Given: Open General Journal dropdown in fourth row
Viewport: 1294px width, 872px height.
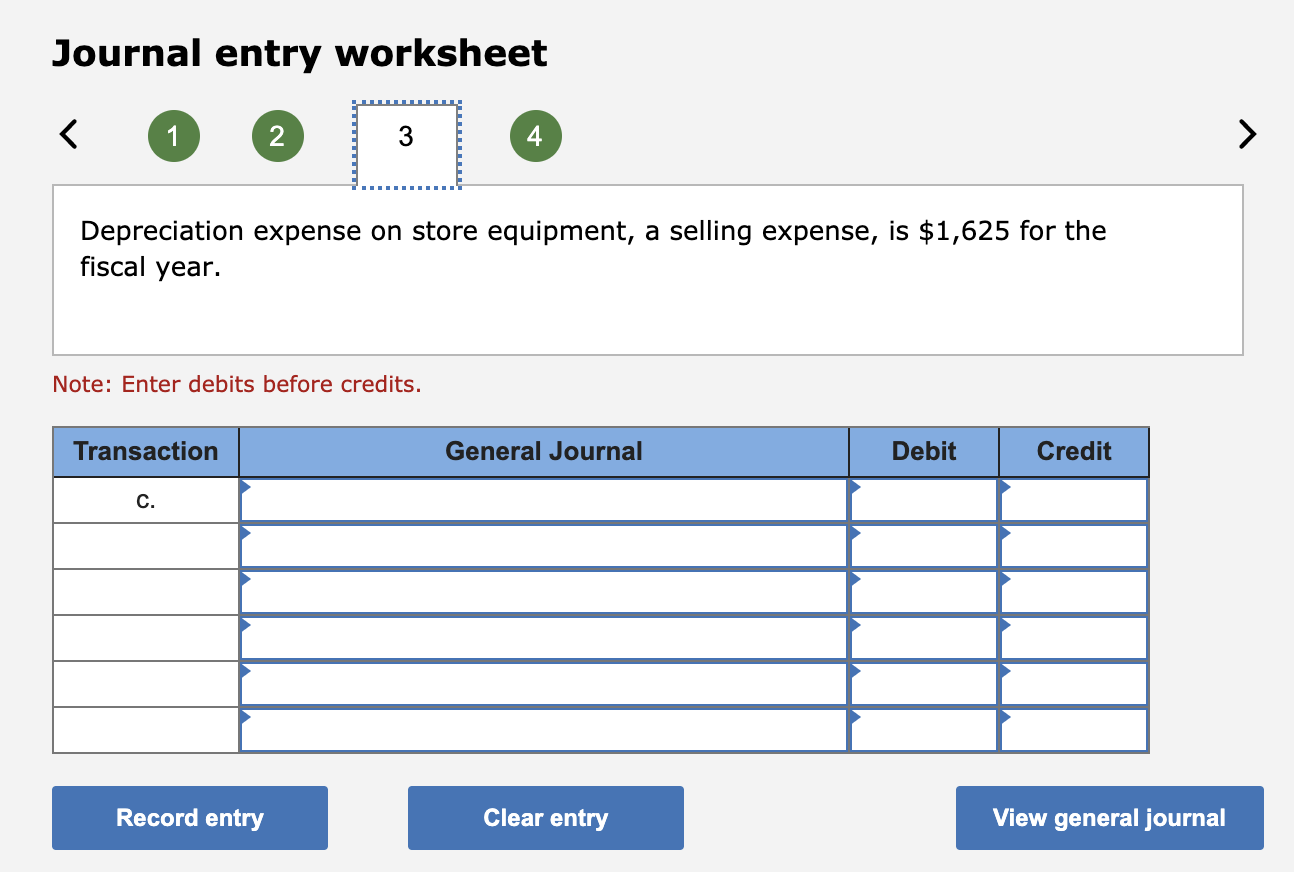Looking at the screenshot, I should coord(544,638).
